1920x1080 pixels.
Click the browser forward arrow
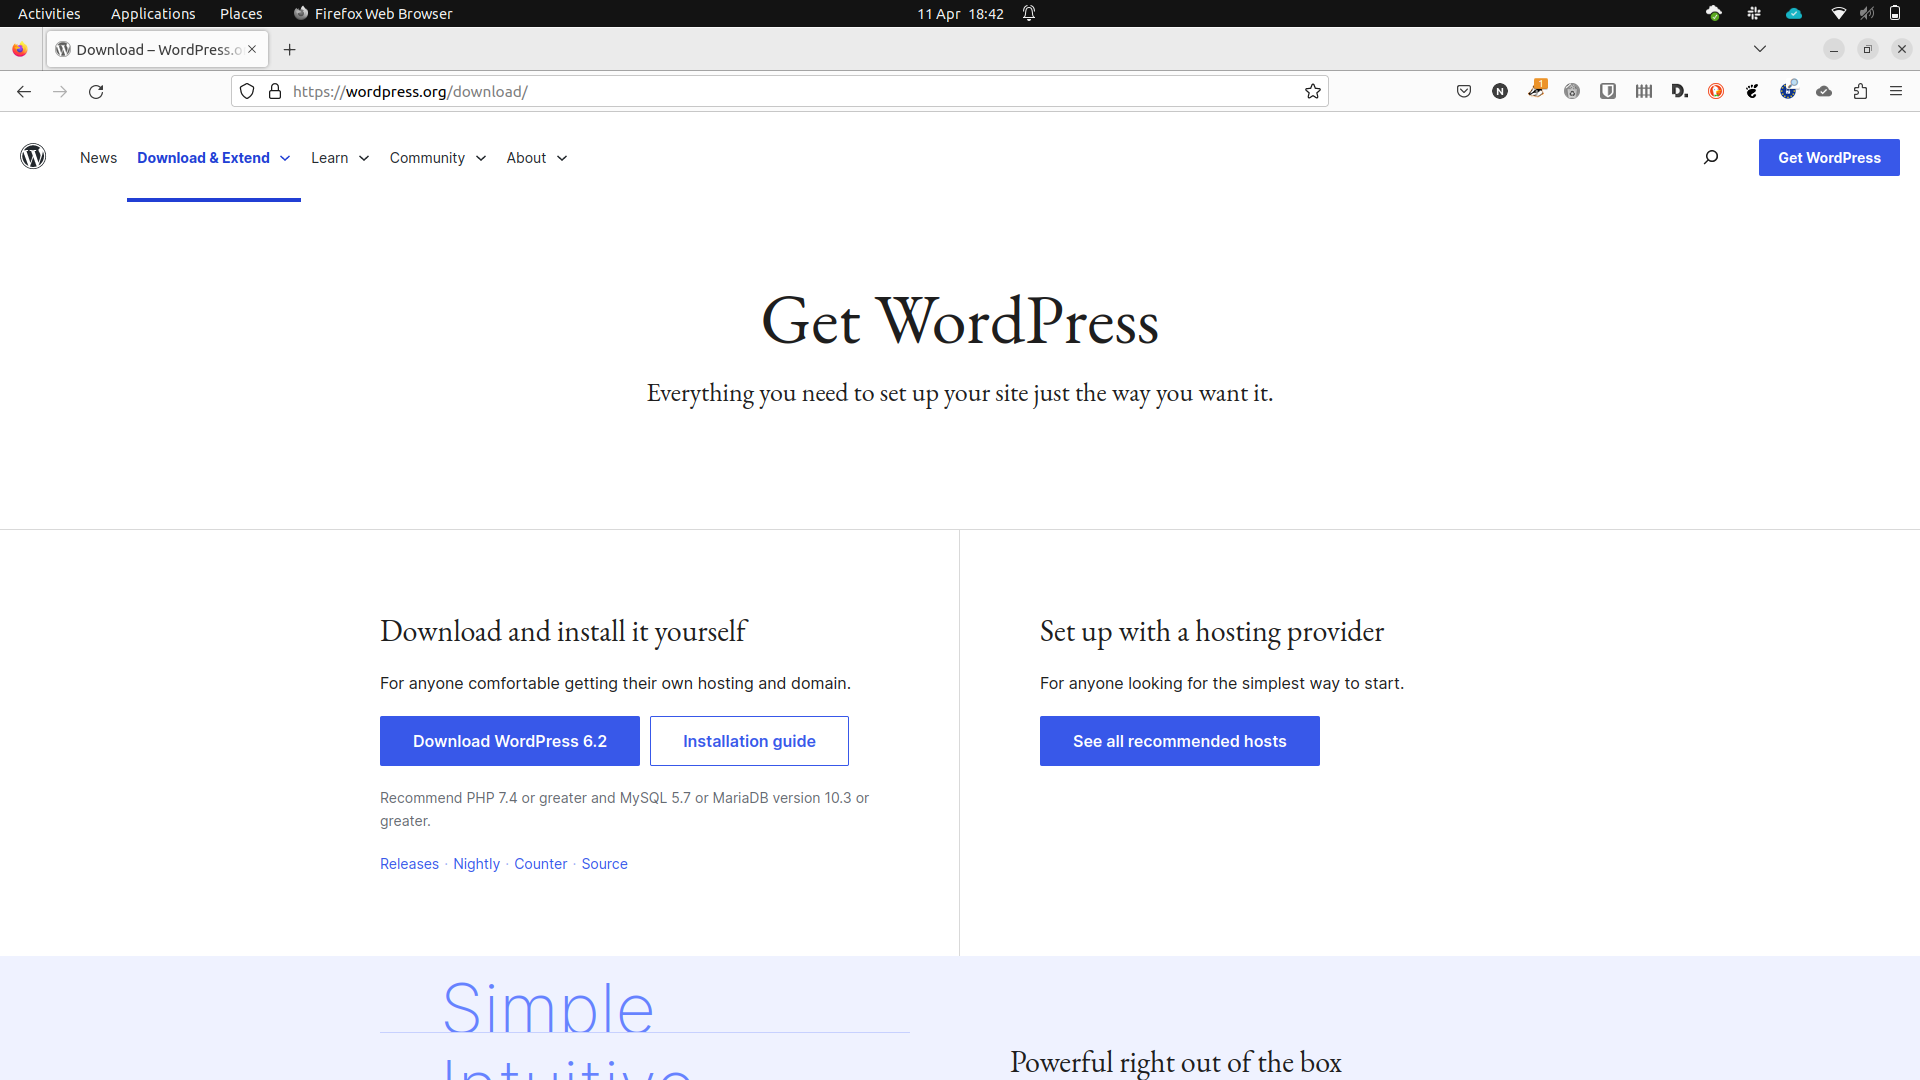click(x=60, y=91)
